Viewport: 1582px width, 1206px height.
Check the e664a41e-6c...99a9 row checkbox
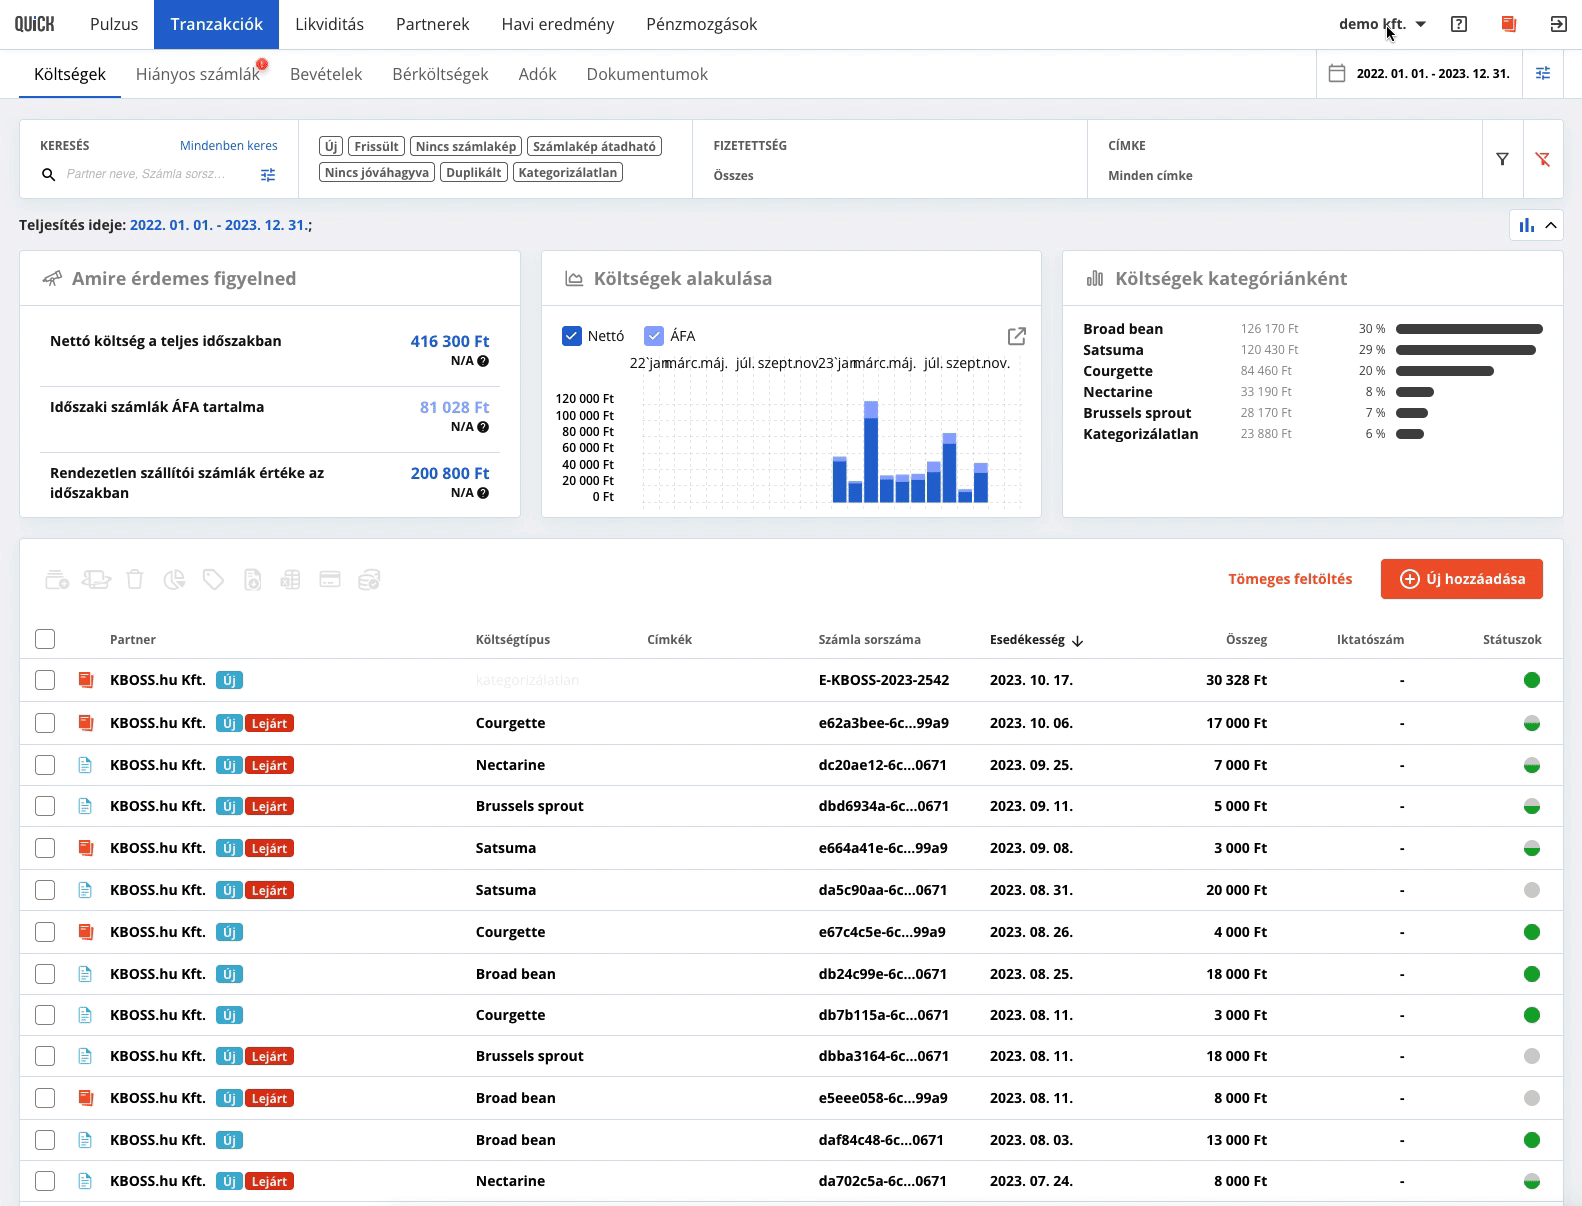(x=45, y=848)
